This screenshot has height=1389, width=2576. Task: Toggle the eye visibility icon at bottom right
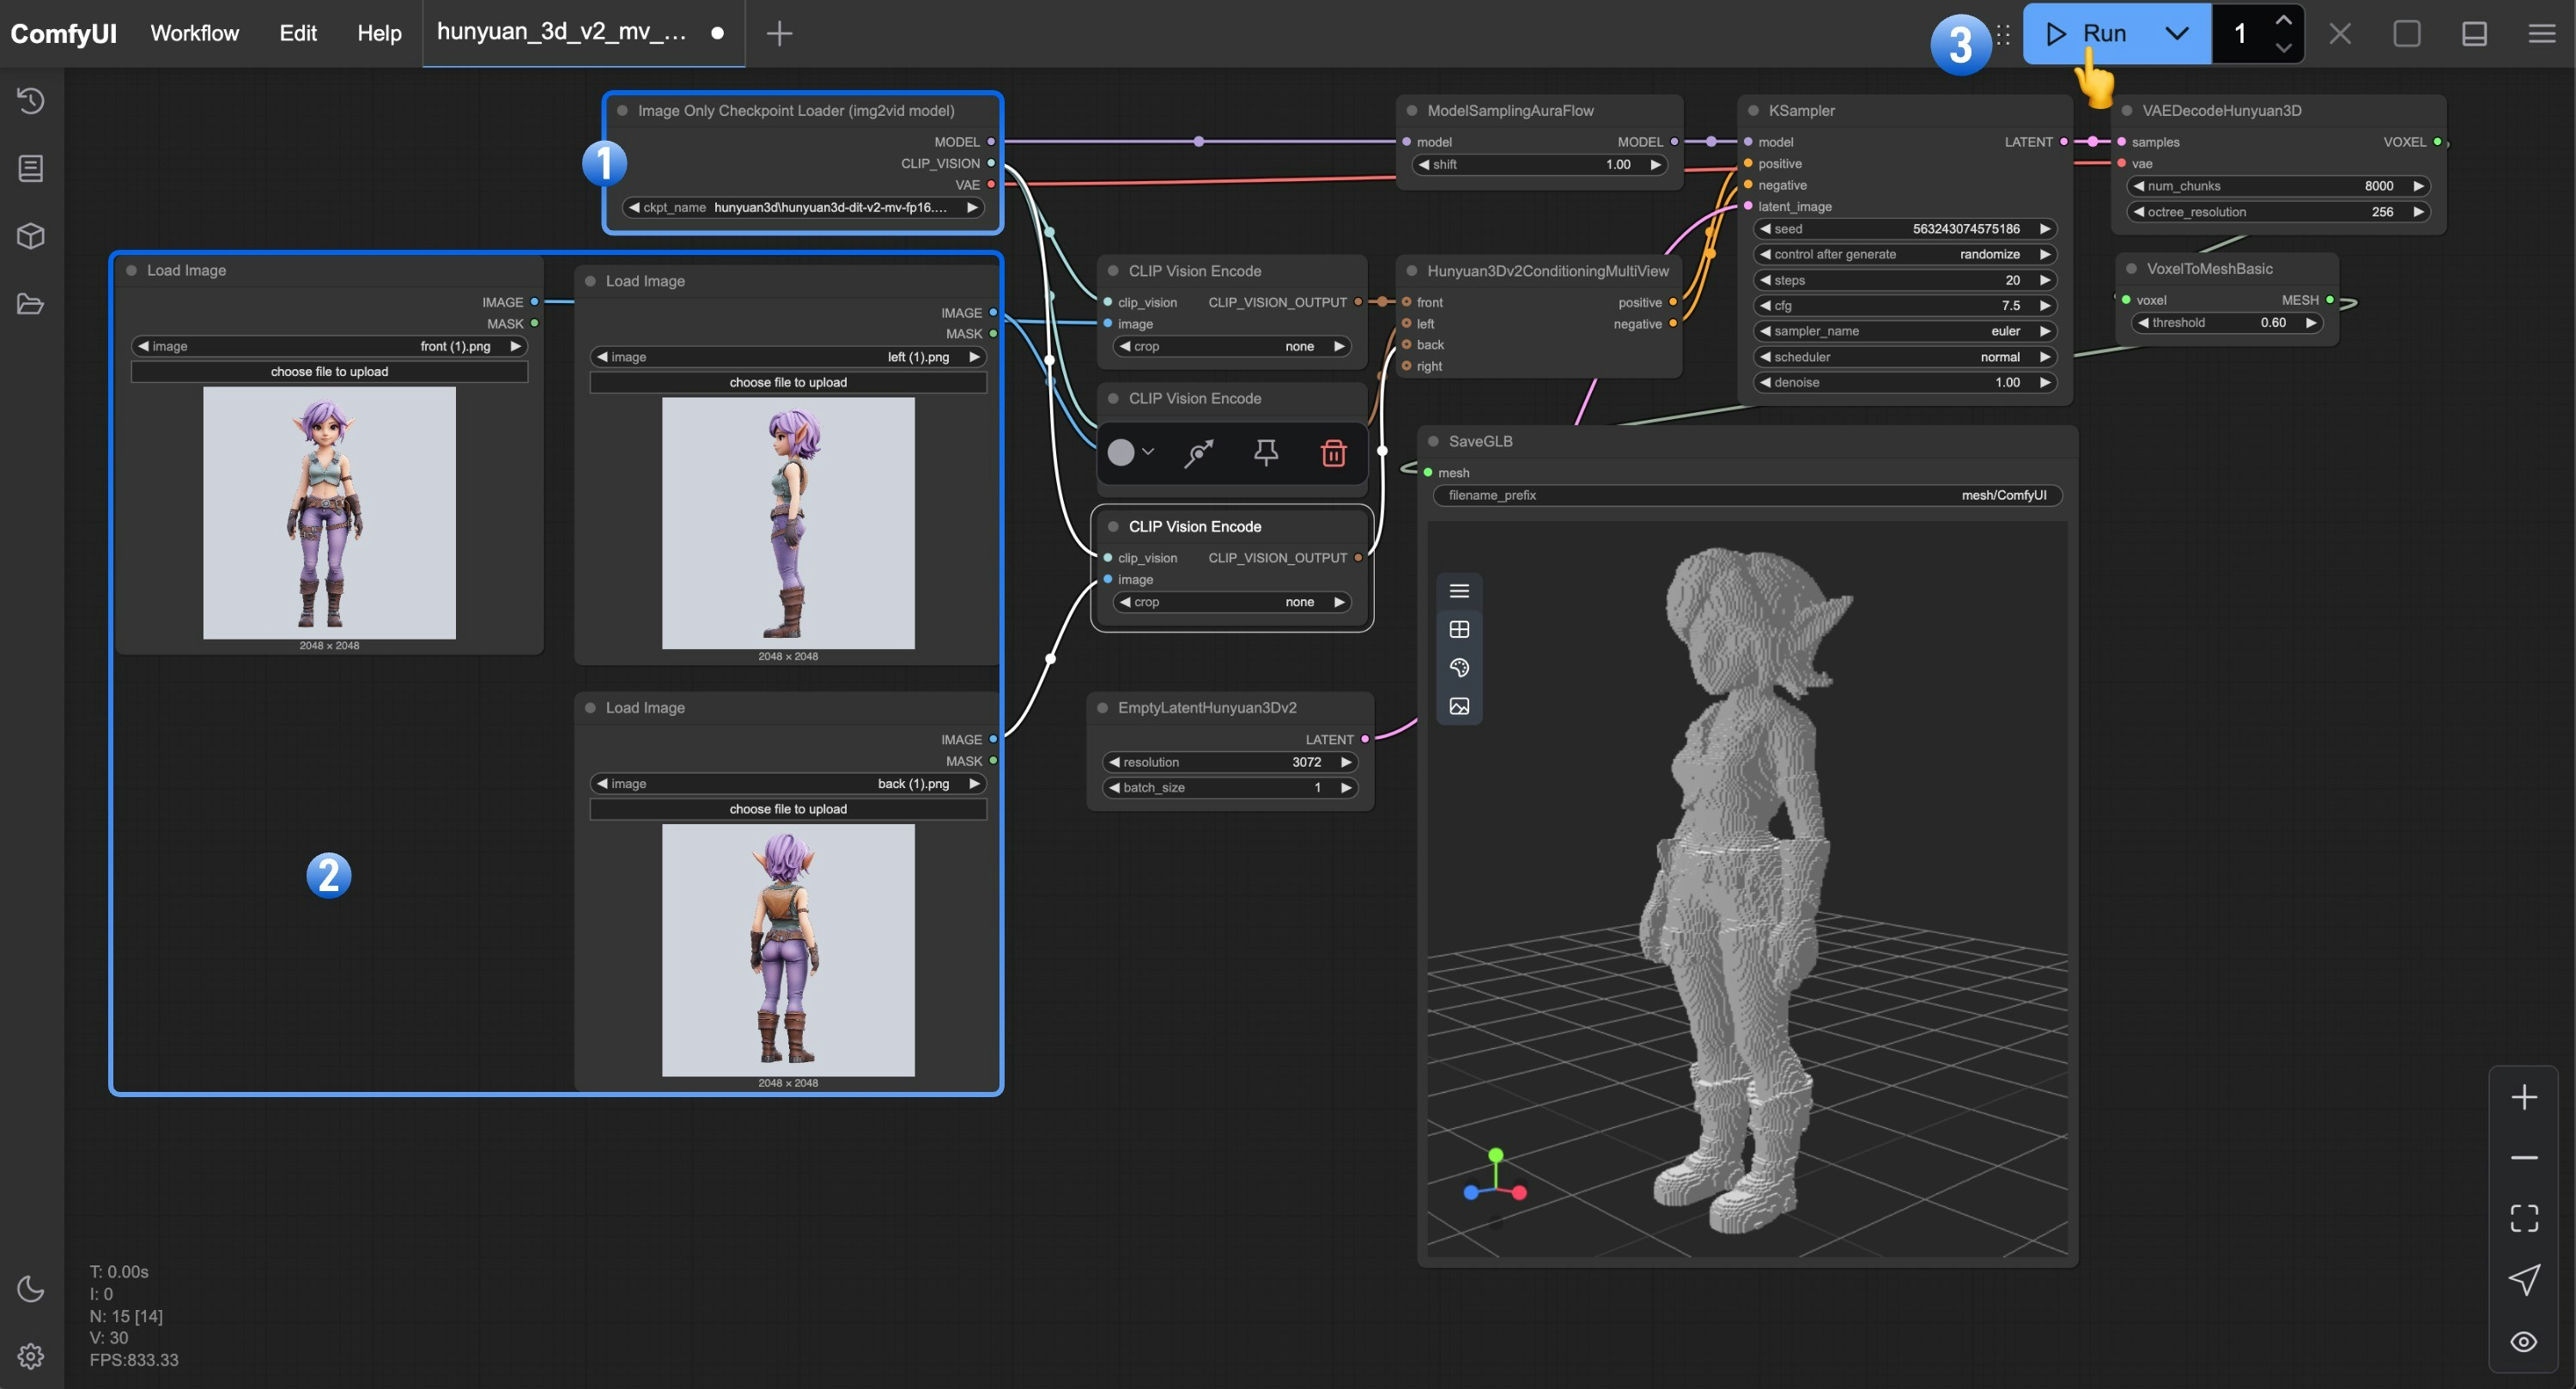2524,1341
